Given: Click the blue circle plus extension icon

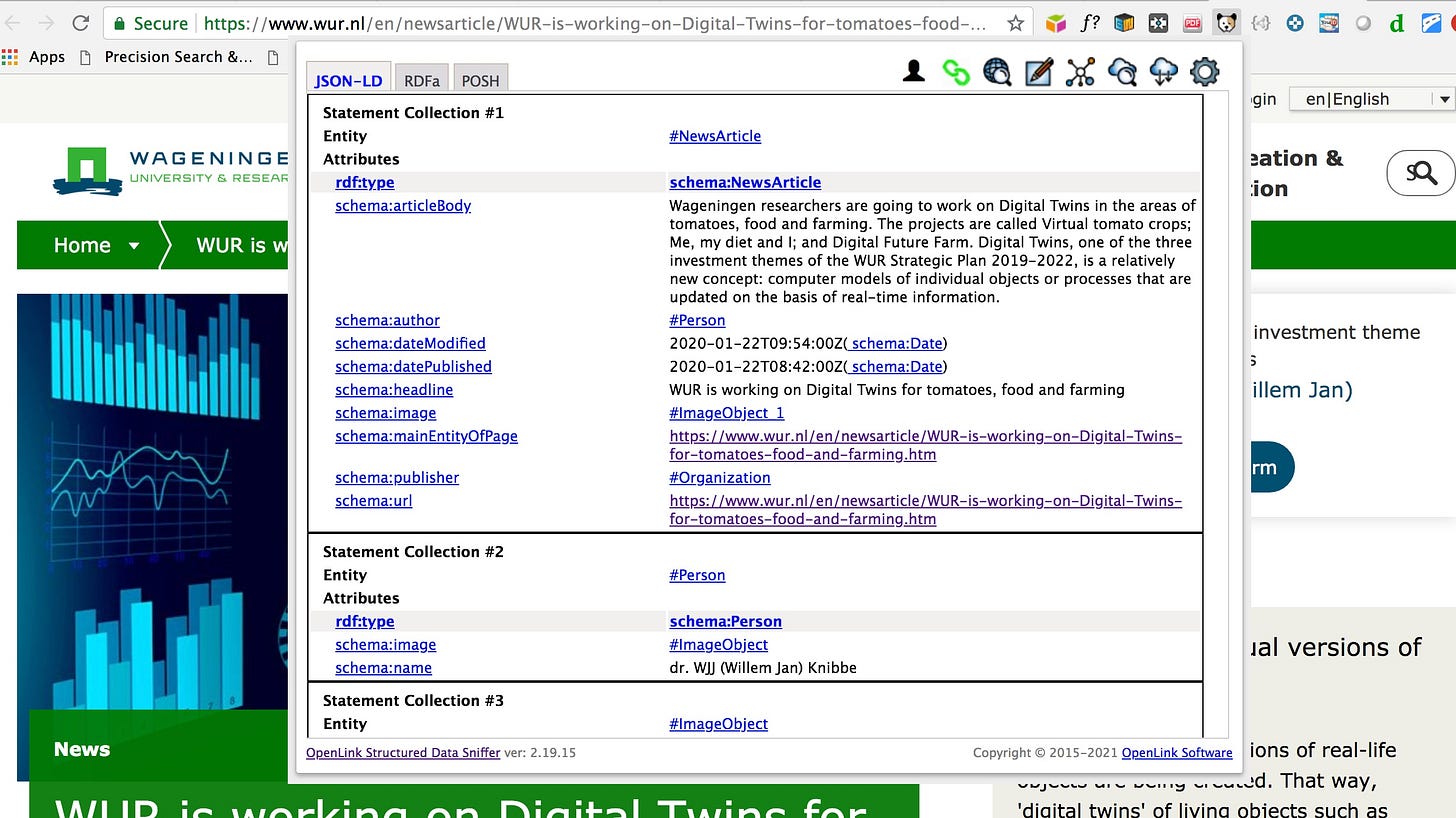Looking at the screenshot, I should point(1295,23).
